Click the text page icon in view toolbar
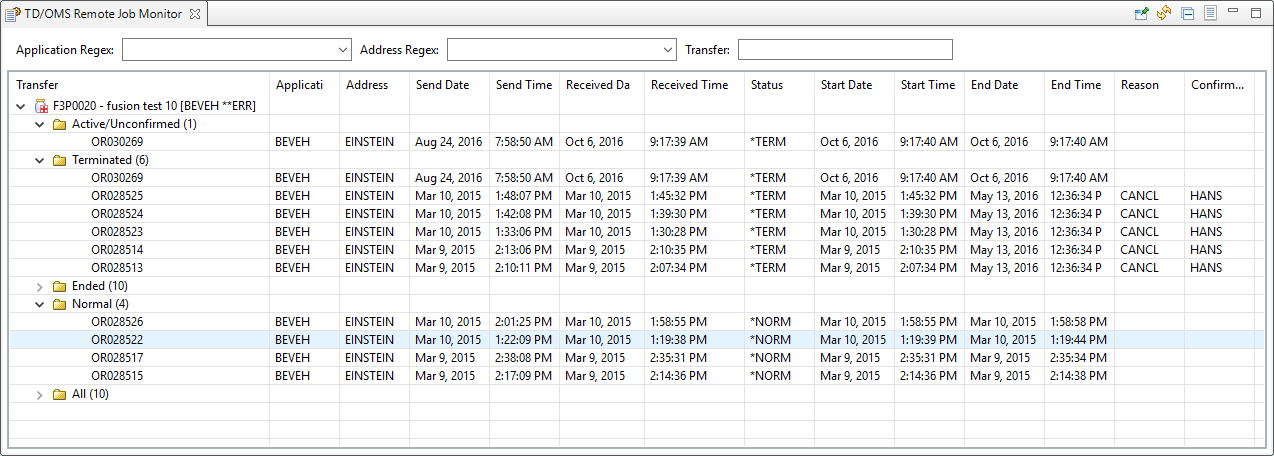Screen dimensions: 1274x456 (x=1210, y=13)
